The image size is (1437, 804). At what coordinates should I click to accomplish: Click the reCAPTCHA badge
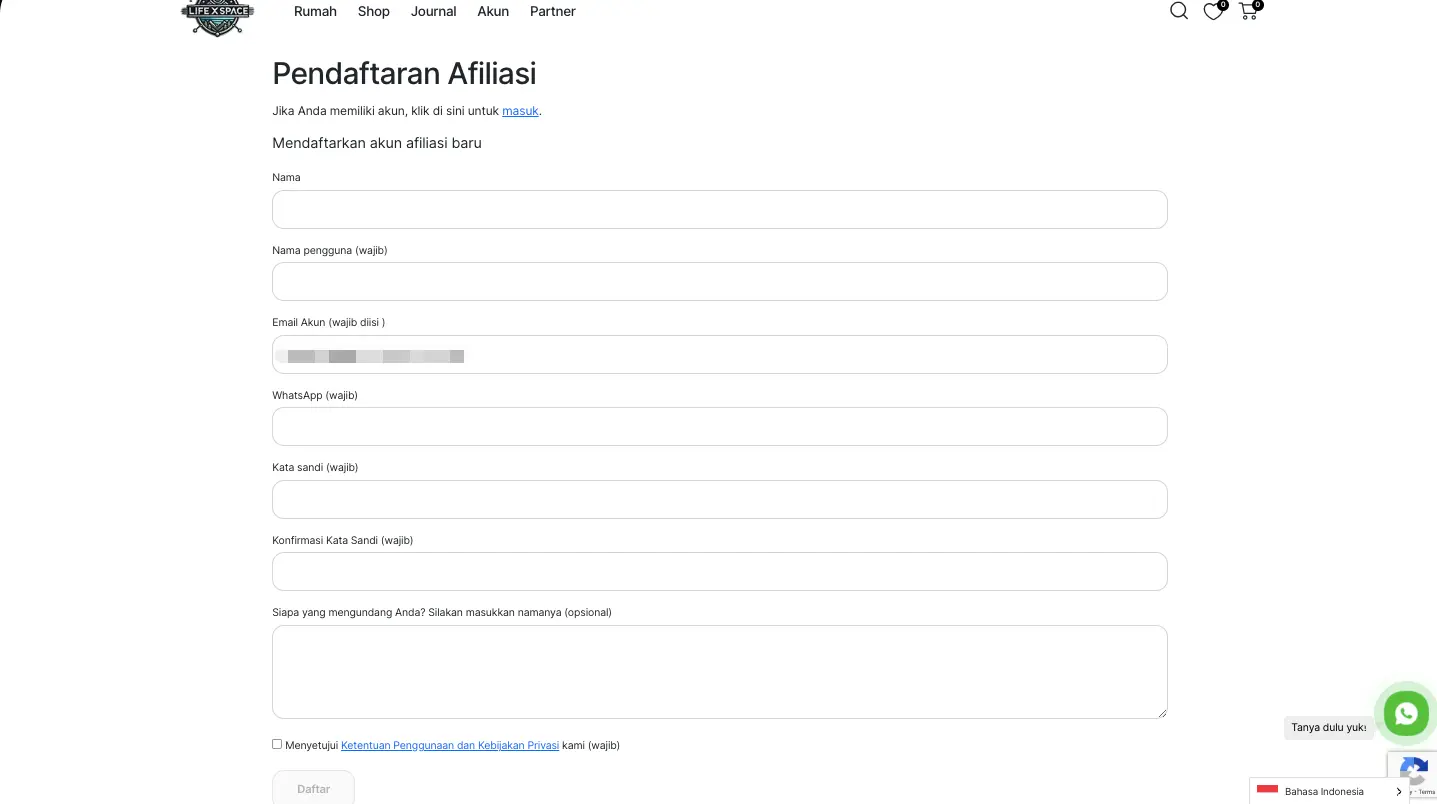[1412, 777]
